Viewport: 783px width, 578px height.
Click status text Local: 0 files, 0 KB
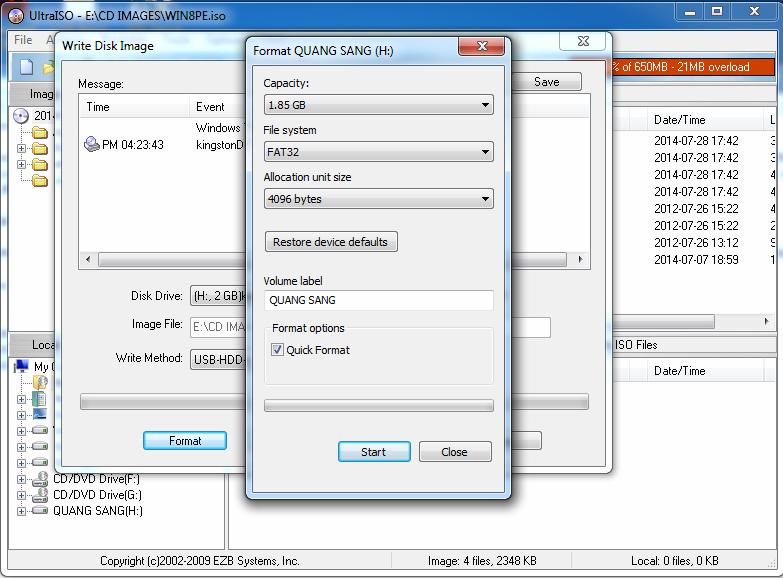675,561
